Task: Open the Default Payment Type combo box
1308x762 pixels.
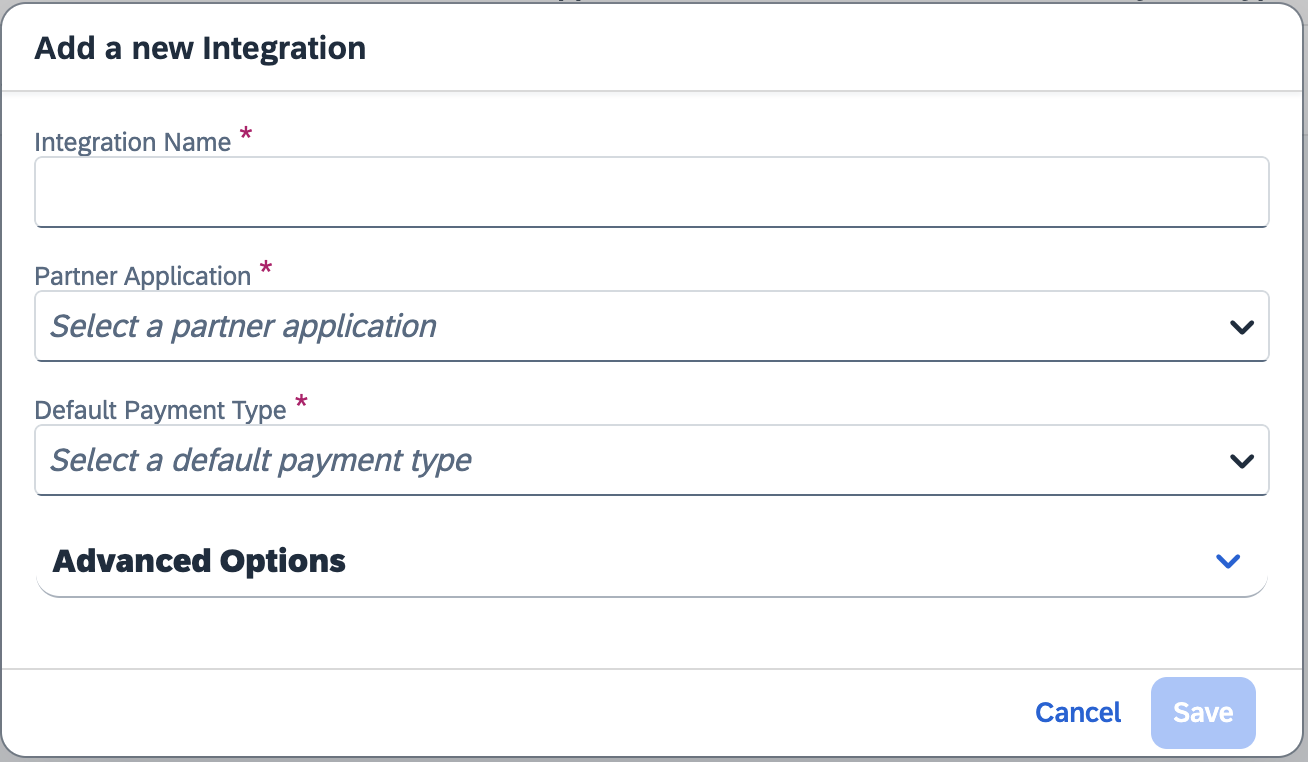Action: point(652,460)
